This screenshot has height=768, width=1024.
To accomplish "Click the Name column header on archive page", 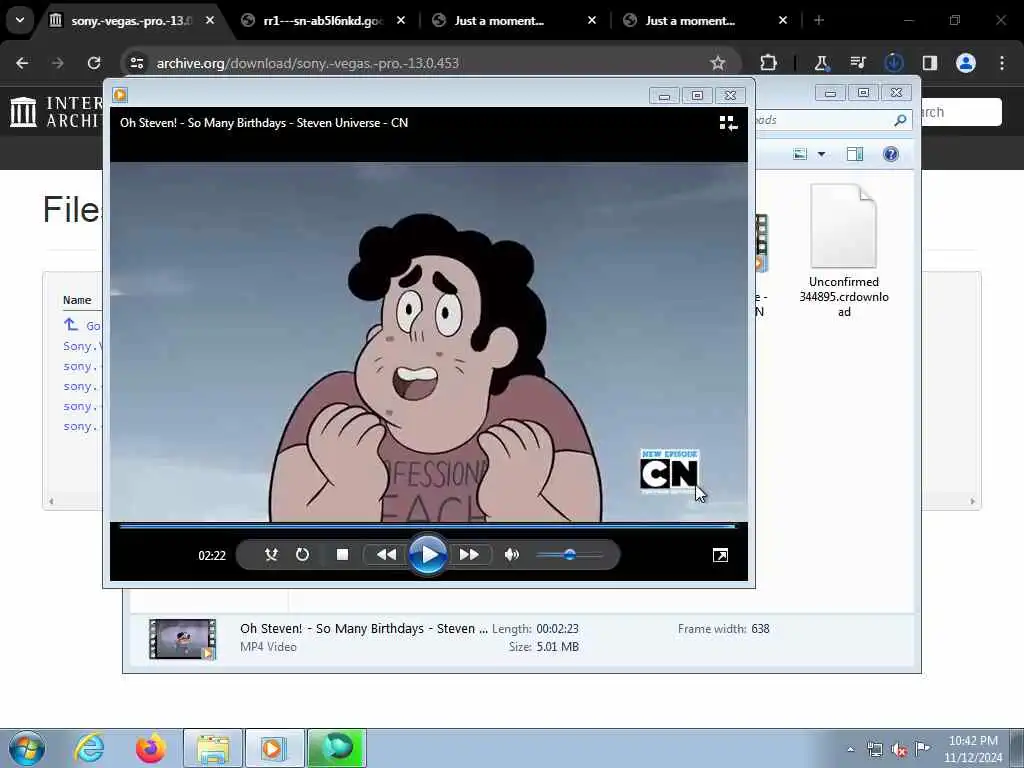I will (x=77, y=300).
